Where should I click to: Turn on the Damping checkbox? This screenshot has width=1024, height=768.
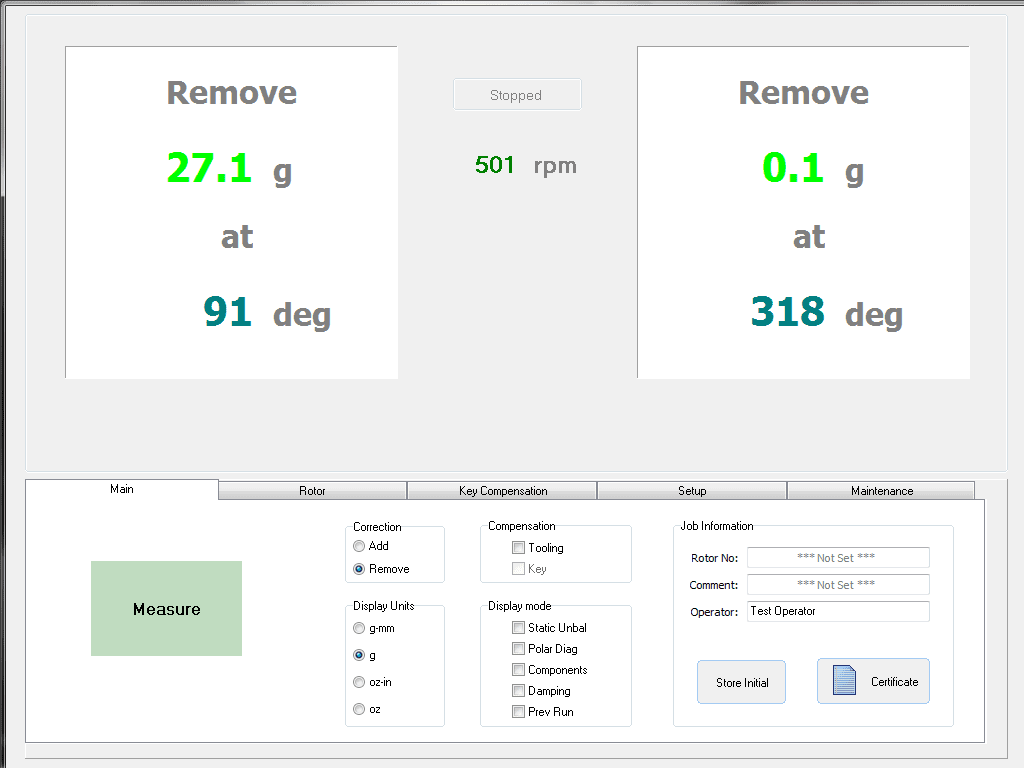coord(518,691)
